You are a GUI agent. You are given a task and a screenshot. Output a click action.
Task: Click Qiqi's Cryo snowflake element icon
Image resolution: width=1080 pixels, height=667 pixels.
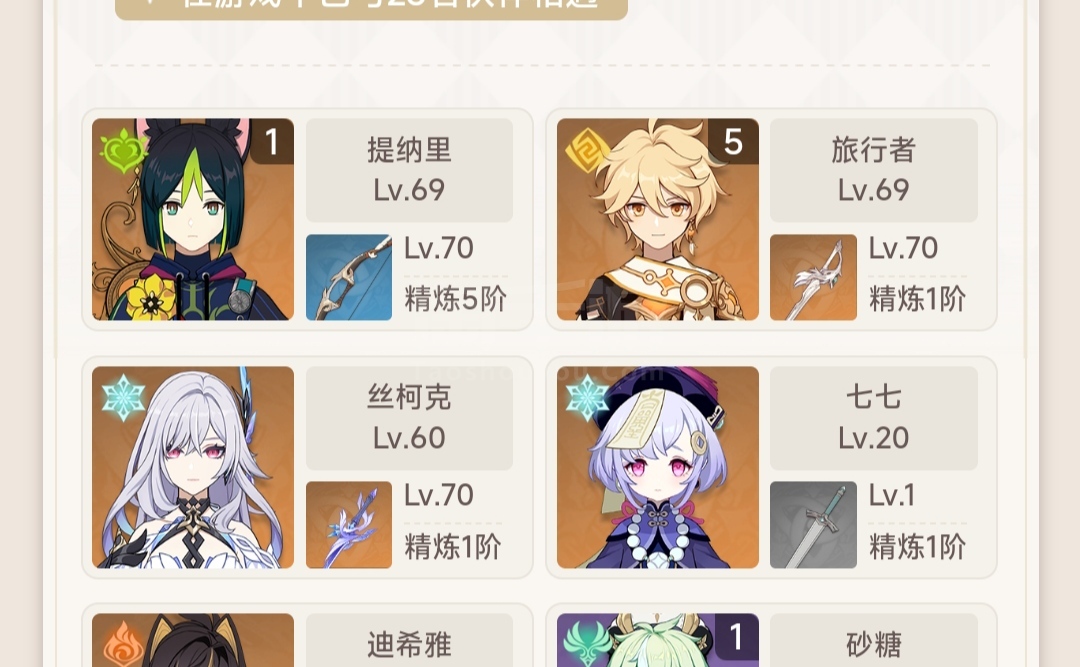587,398
